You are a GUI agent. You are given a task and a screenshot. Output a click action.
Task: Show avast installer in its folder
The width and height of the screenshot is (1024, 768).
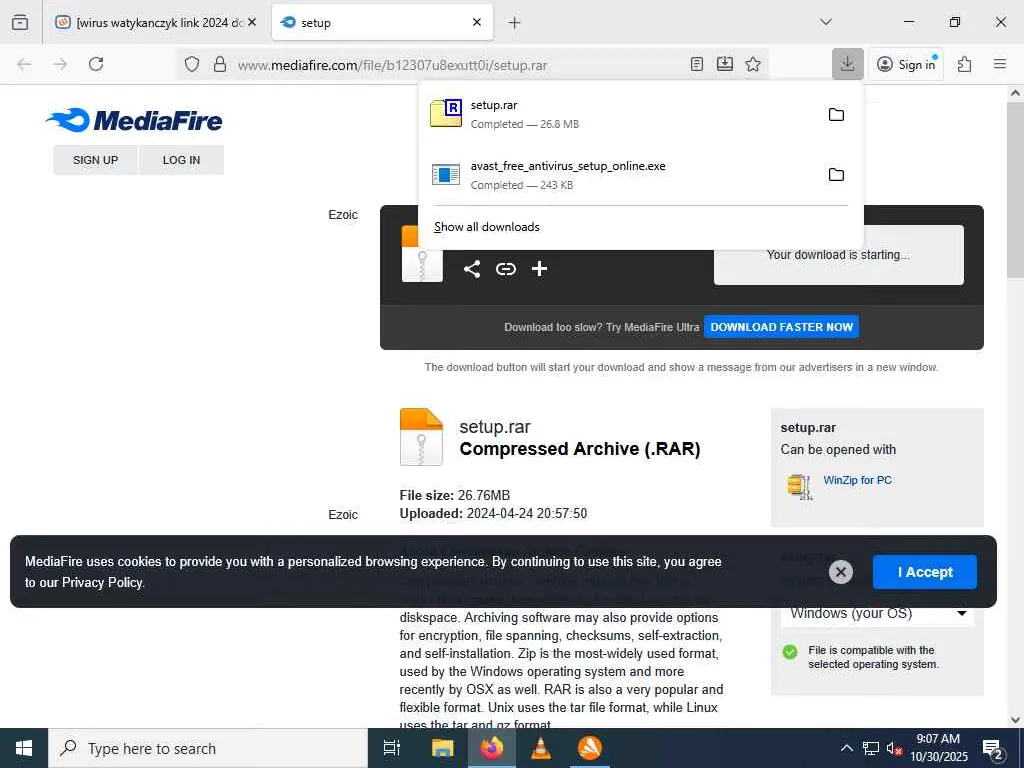836,174
